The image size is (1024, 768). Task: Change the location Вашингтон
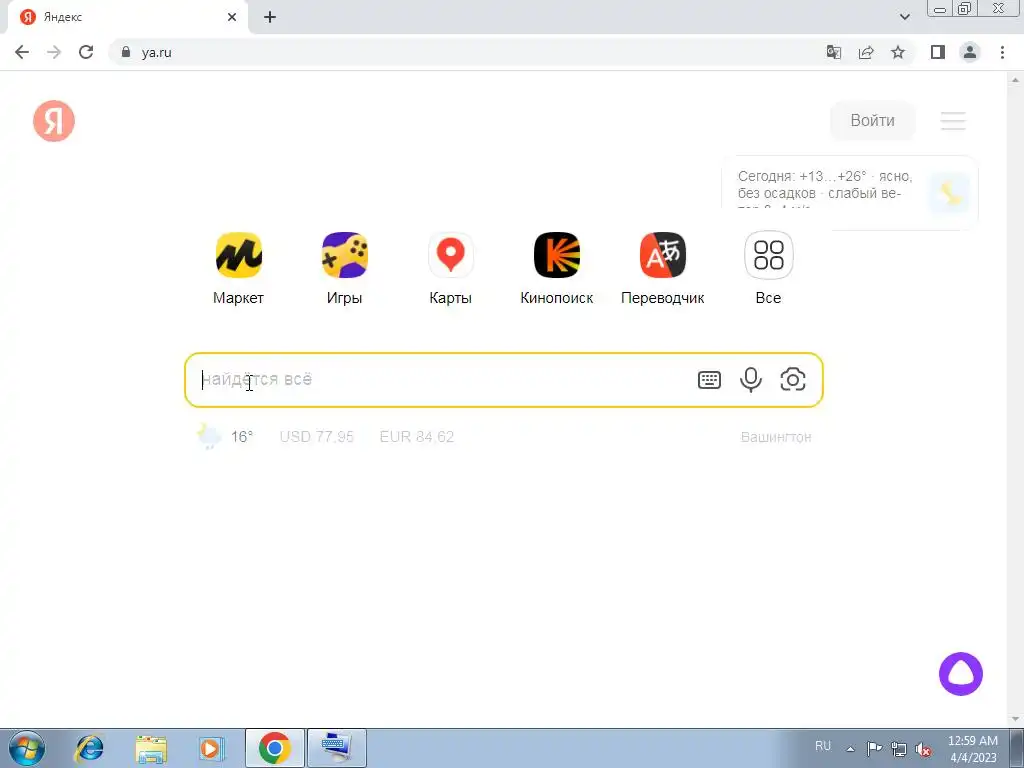tap(776, 437)
